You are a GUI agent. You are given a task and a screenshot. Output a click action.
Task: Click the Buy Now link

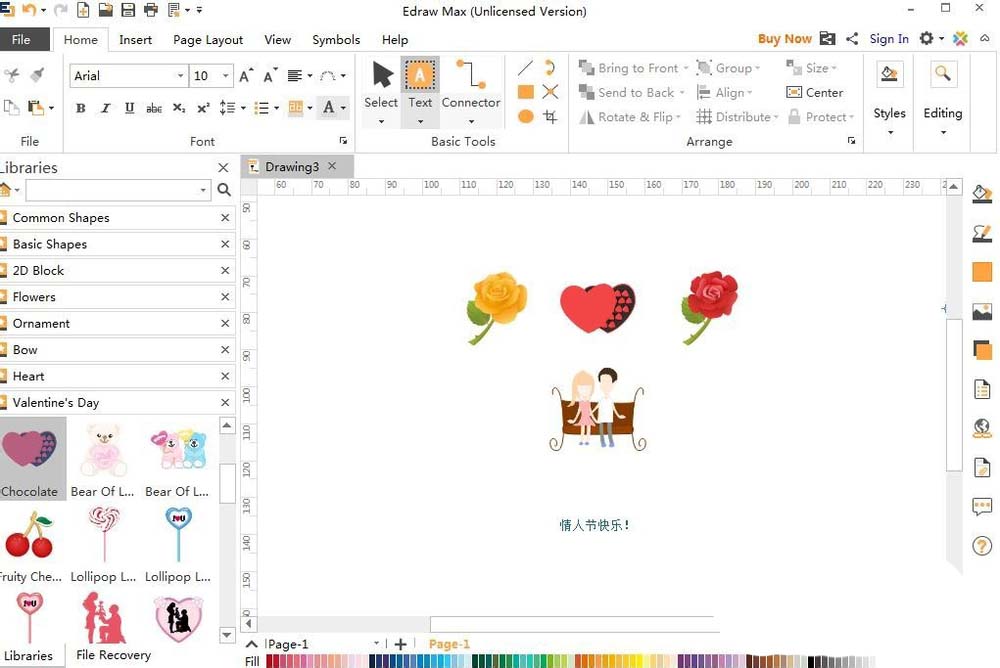[x=784, y=38]
